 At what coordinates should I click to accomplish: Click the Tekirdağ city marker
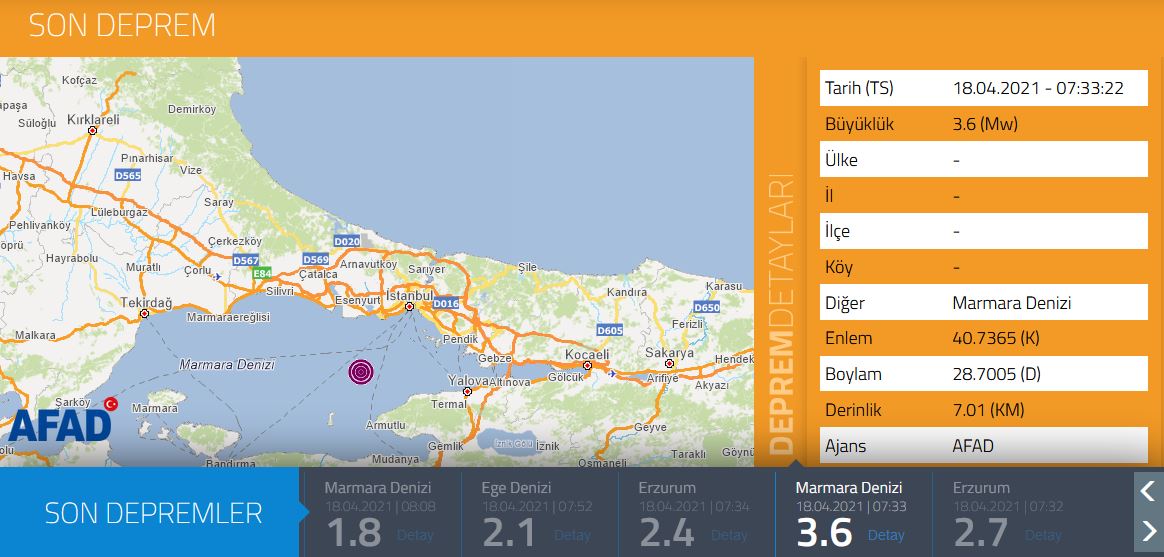[145, 313]
